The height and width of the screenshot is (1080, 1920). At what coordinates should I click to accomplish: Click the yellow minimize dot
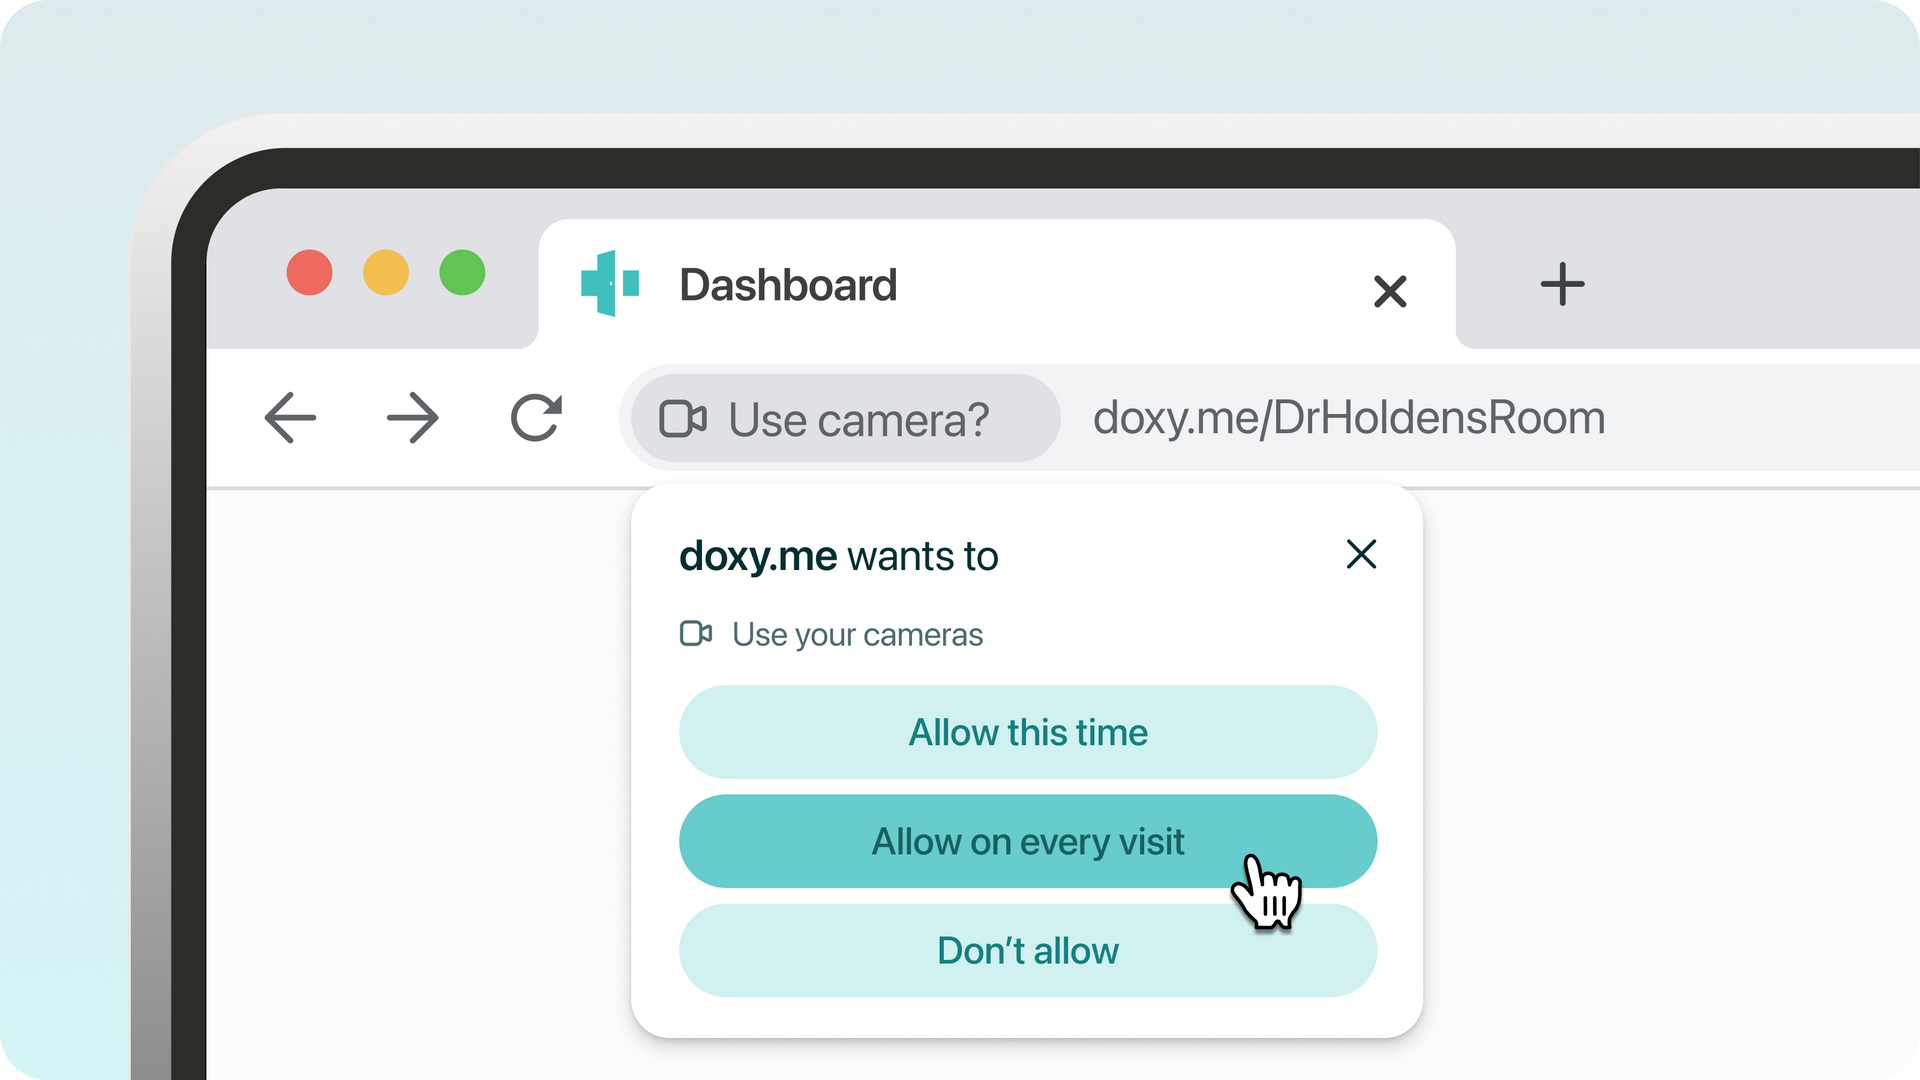click(x=386, y=273)
